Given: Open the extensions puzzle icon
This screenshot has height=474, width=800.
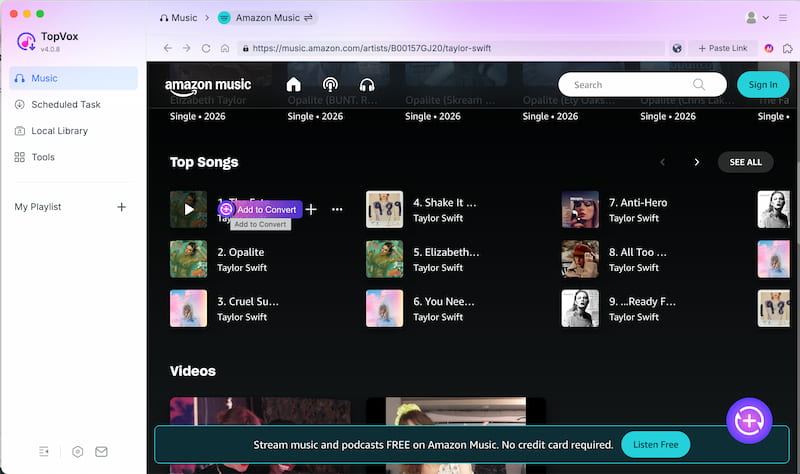Looking at the screenshot, I should (x=788, y=48).
